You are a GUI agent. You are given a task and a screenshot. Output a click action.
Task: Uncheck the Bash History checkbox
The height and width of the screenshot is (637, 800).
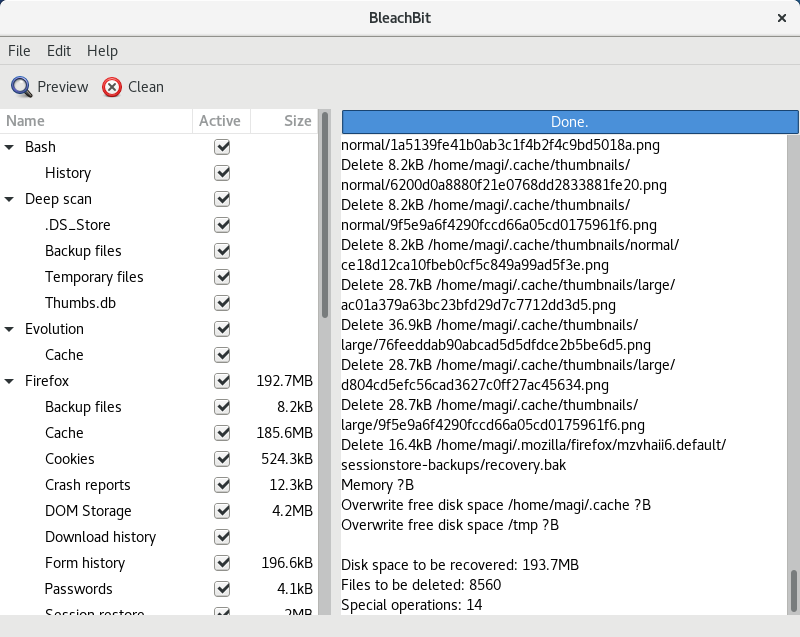click(x=222, y=173)
